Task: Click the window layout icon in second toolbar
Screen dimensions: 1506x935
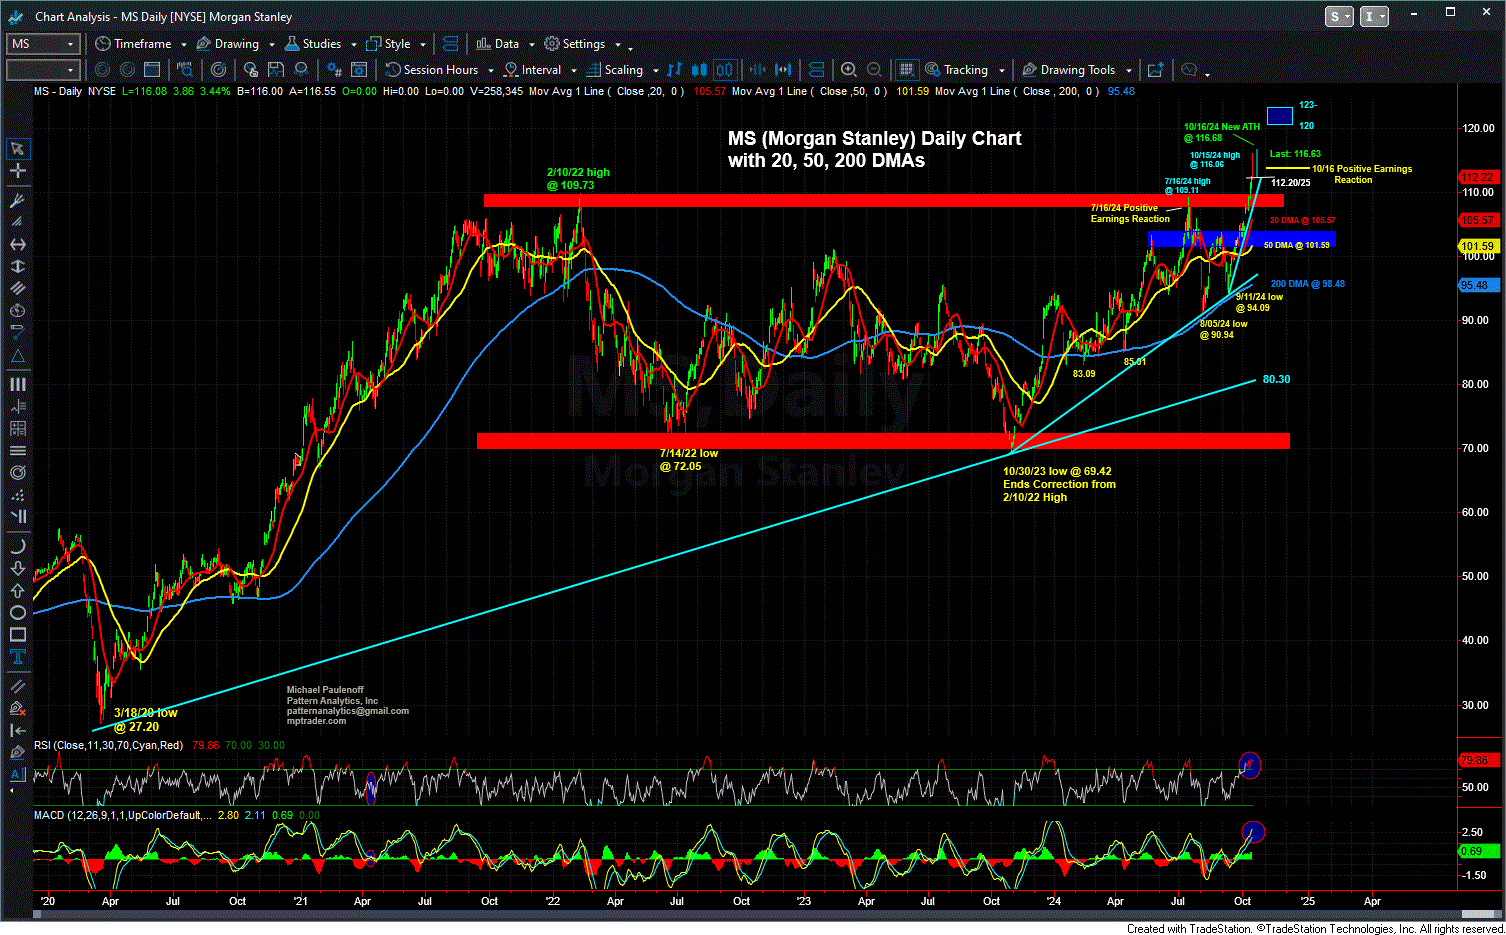Action: [152, 70]
